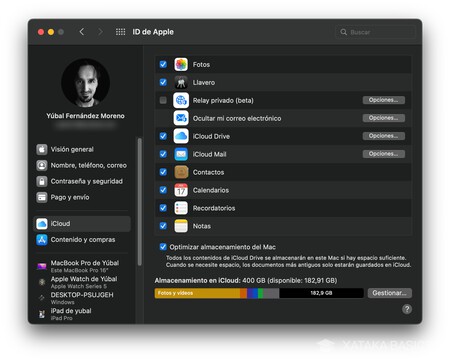
Task: Open help with the question mark button
Action: click(407, 309)
